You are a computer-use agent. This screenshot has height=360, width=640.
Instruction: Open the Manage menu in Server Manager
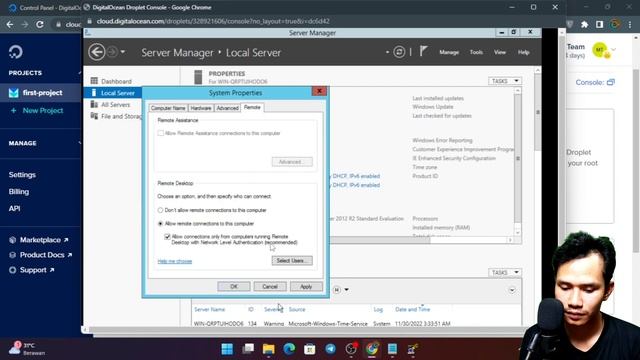point(449,52)
